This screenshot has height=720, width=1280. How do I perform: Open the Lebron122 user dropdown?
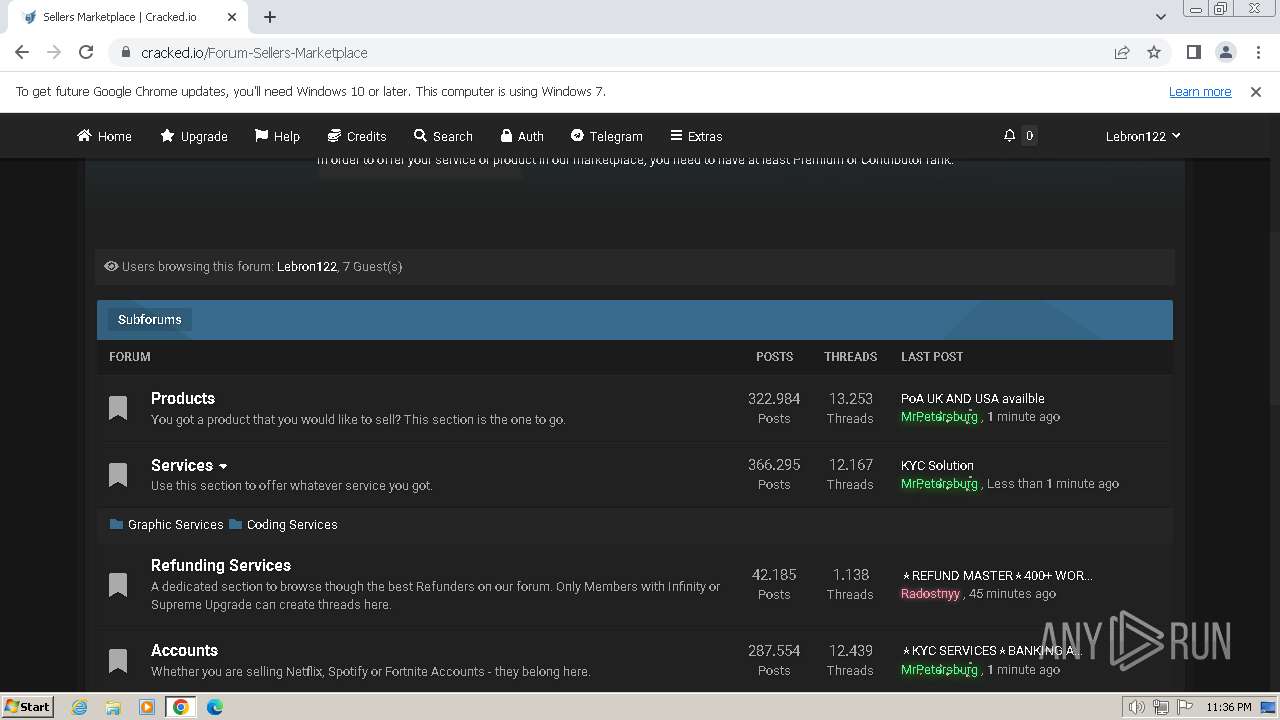click(x=1143, y=136)
